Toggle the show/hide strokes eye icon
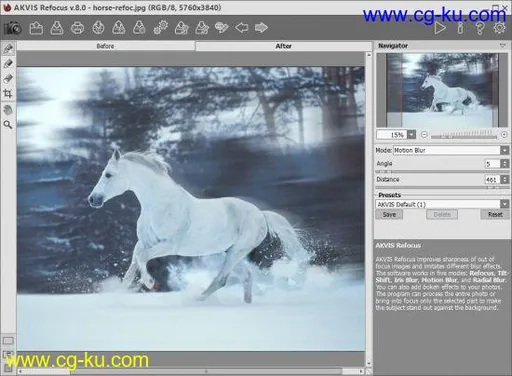Image resolution: width=512 pixels, height=376 pixels. pos(222,28)
